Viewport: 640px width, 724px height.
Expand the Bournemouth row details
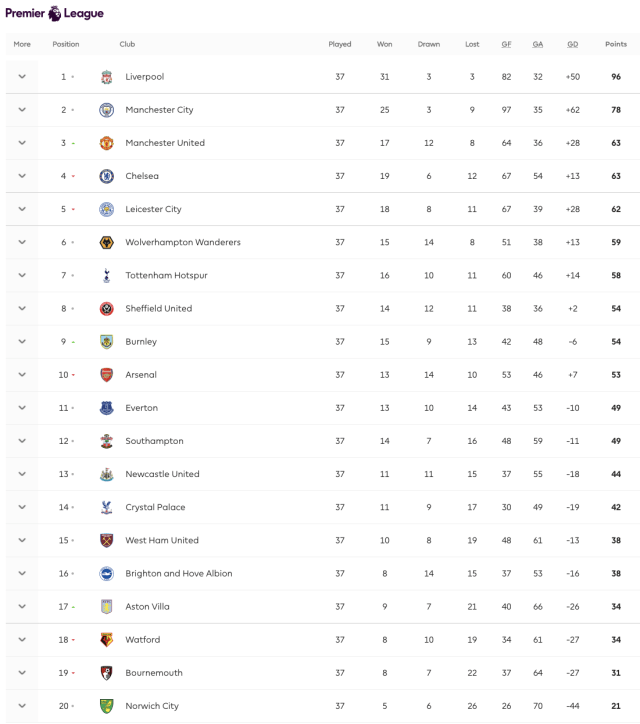pyautogui.click(x=22, y=673)
